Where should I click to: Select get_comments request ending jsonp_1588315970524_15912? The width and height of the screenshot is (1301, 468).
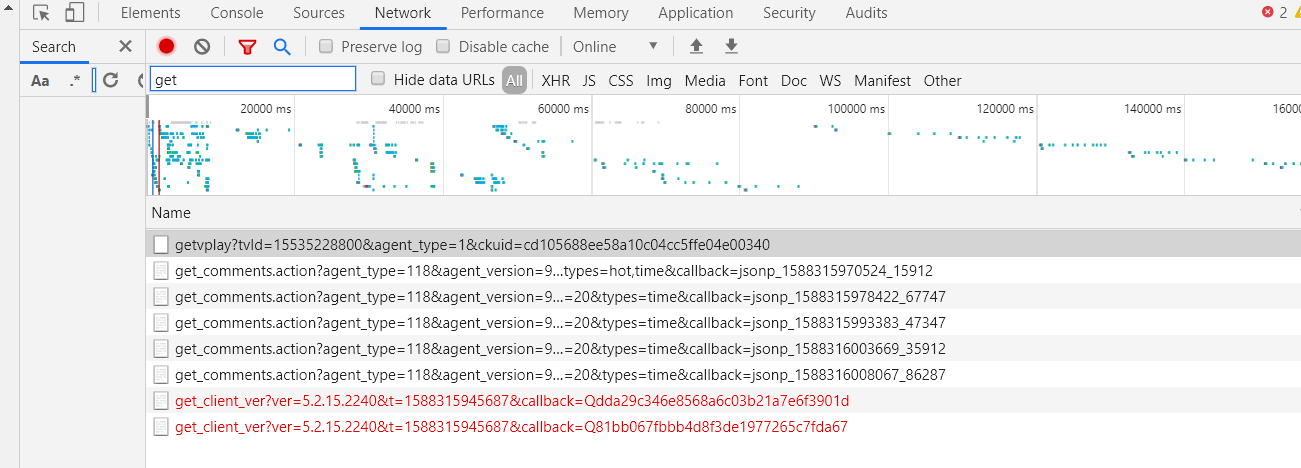(723, 270)
